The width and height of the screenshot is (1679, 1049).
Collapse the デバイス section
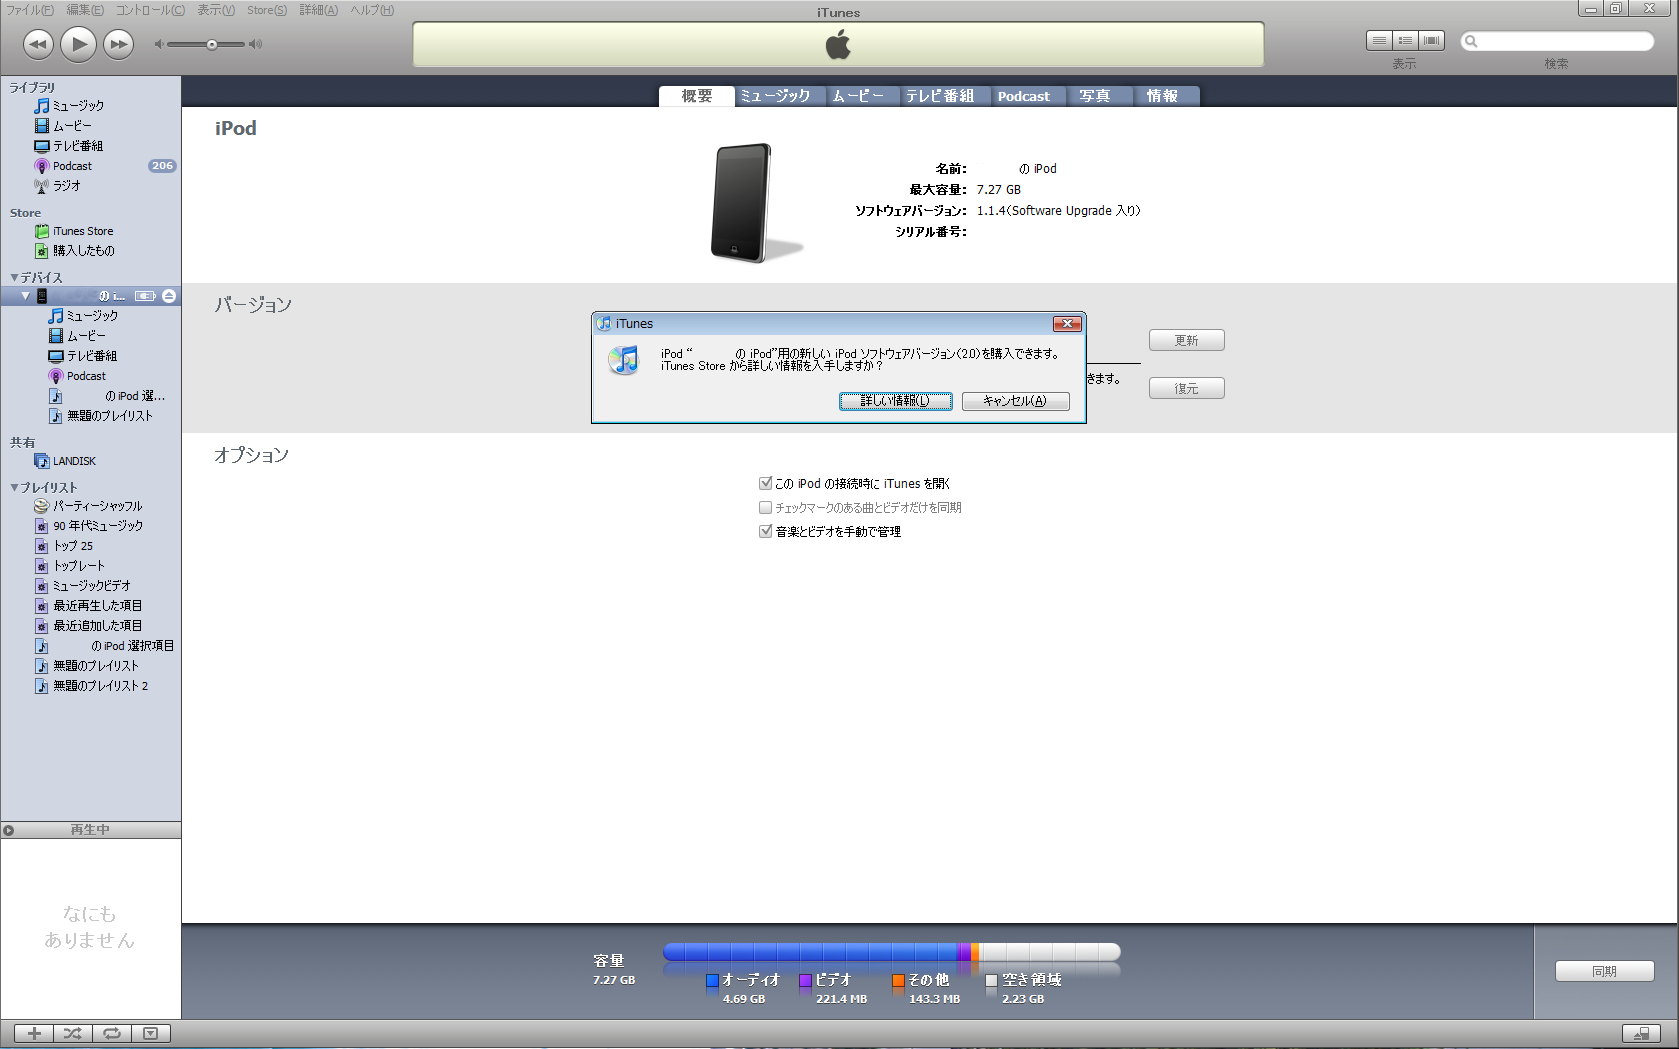[14, 277]
